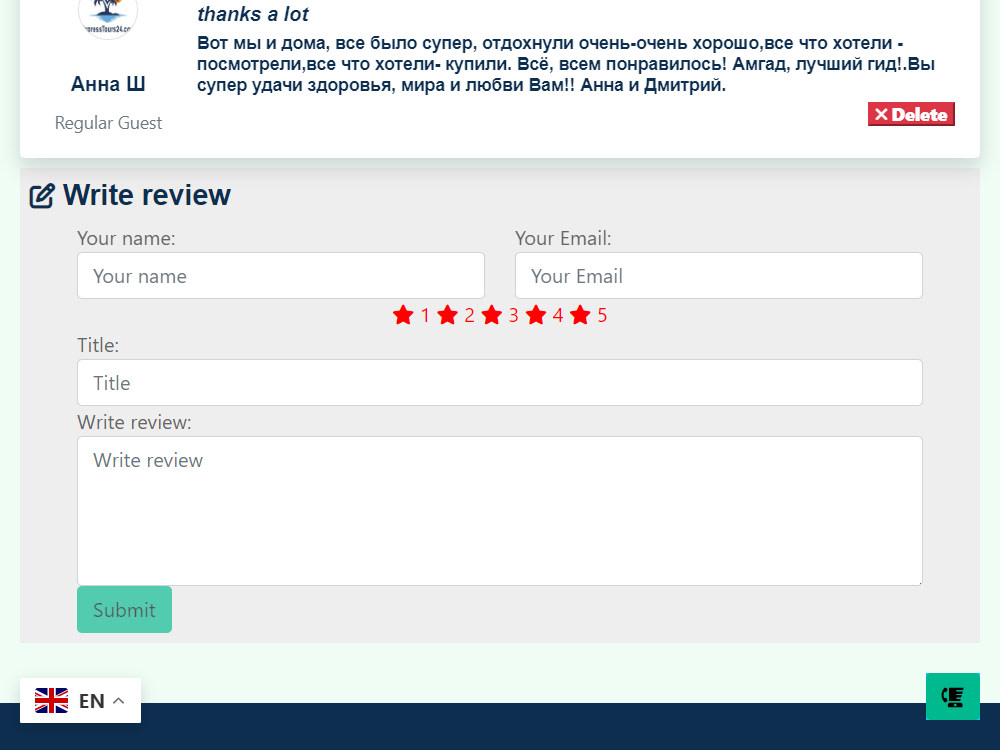Delete the review by Анна Ш

(911, 114)
